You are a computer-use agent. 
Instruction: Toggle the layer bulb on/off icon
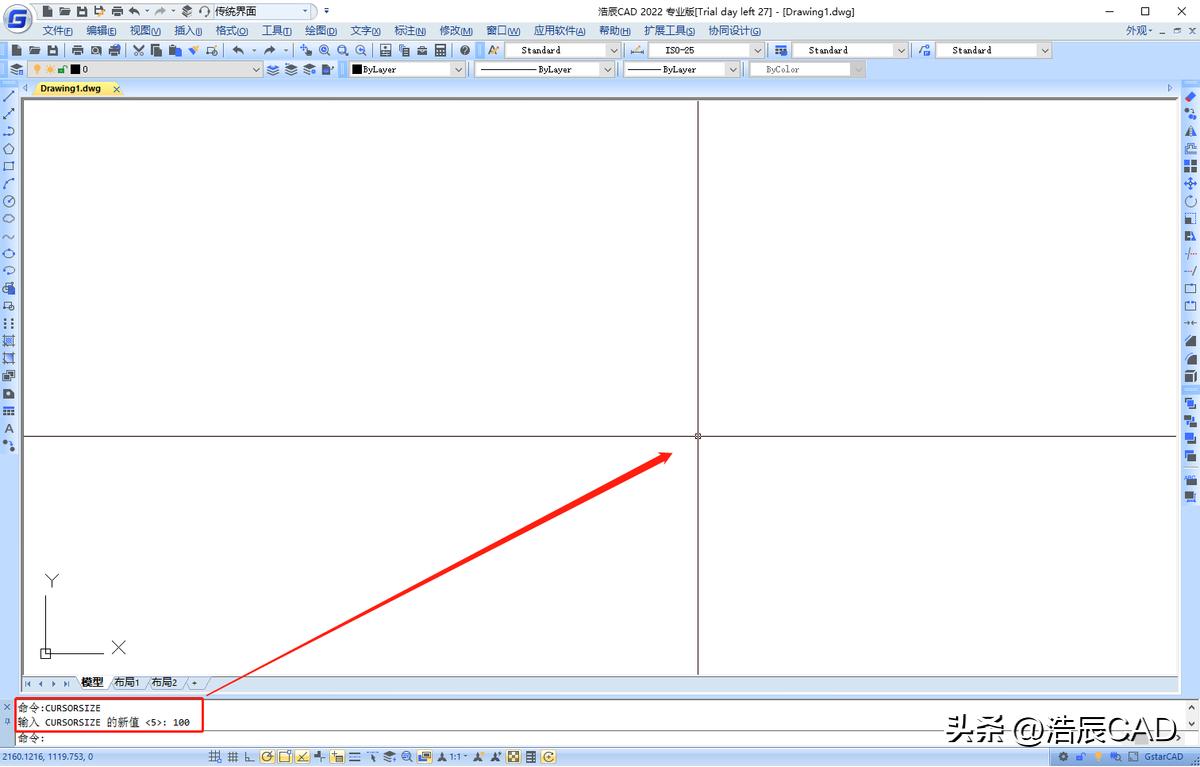click(x=35, y=69)
